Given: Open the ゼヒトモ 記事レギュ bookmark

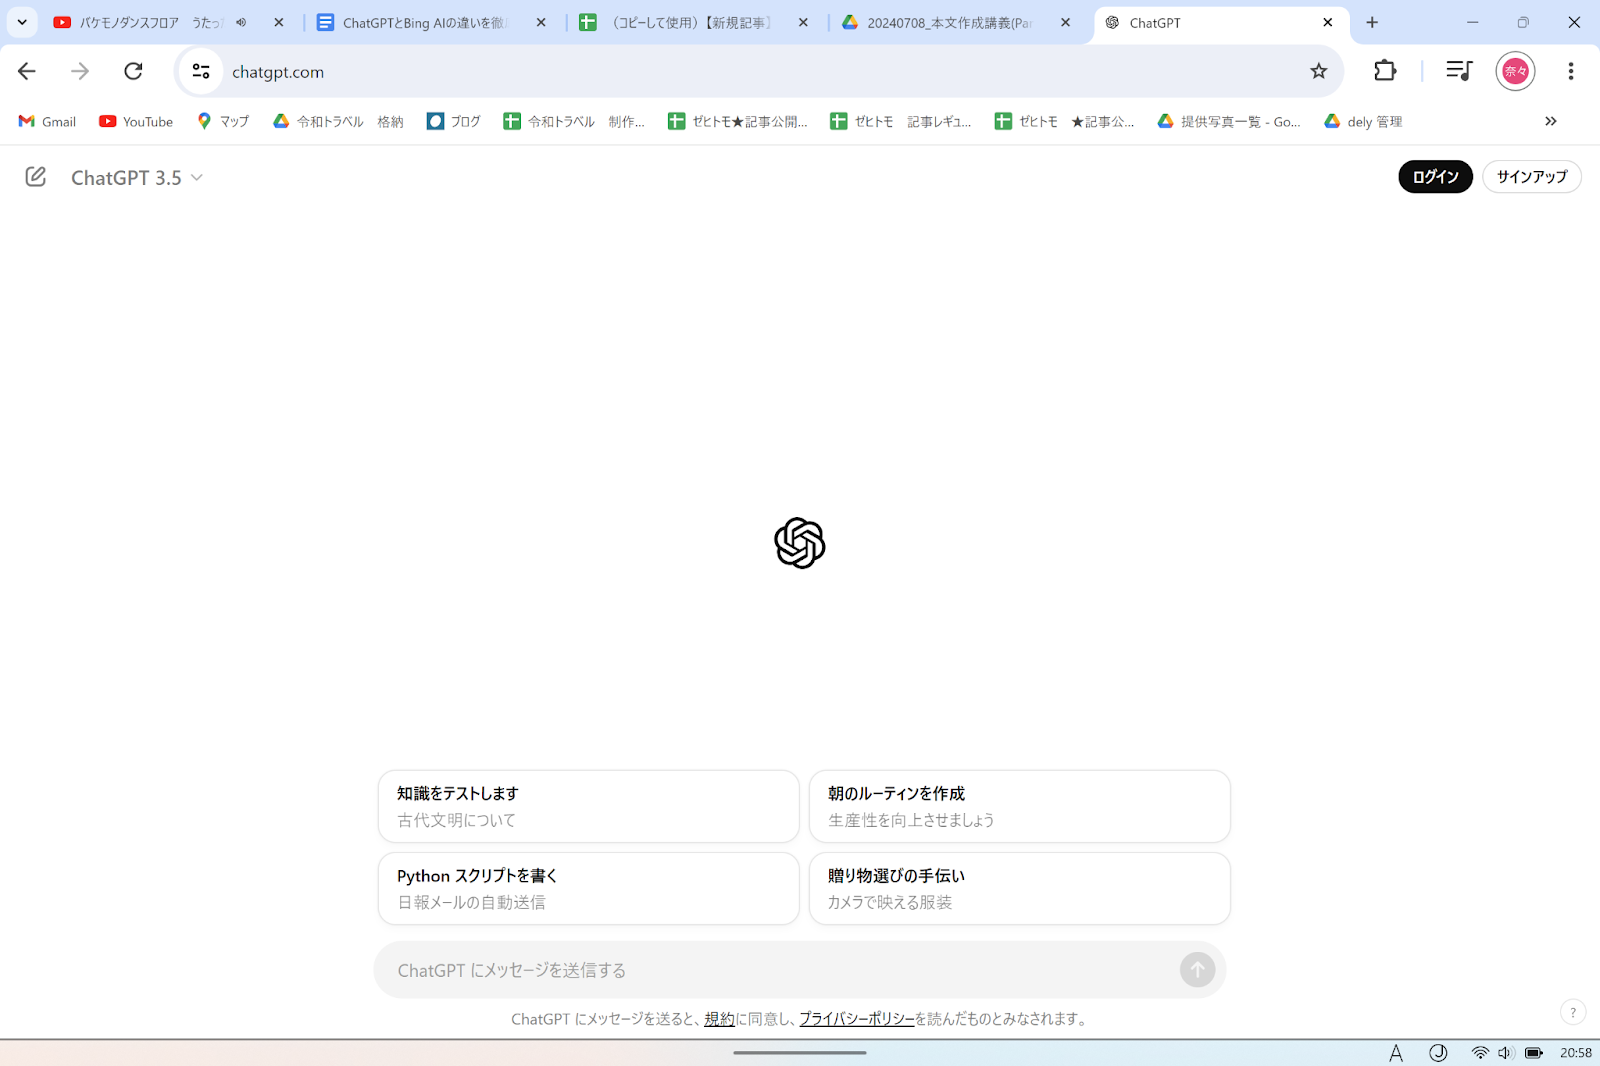Looking at the screenshot, I should tap(901, 121).
